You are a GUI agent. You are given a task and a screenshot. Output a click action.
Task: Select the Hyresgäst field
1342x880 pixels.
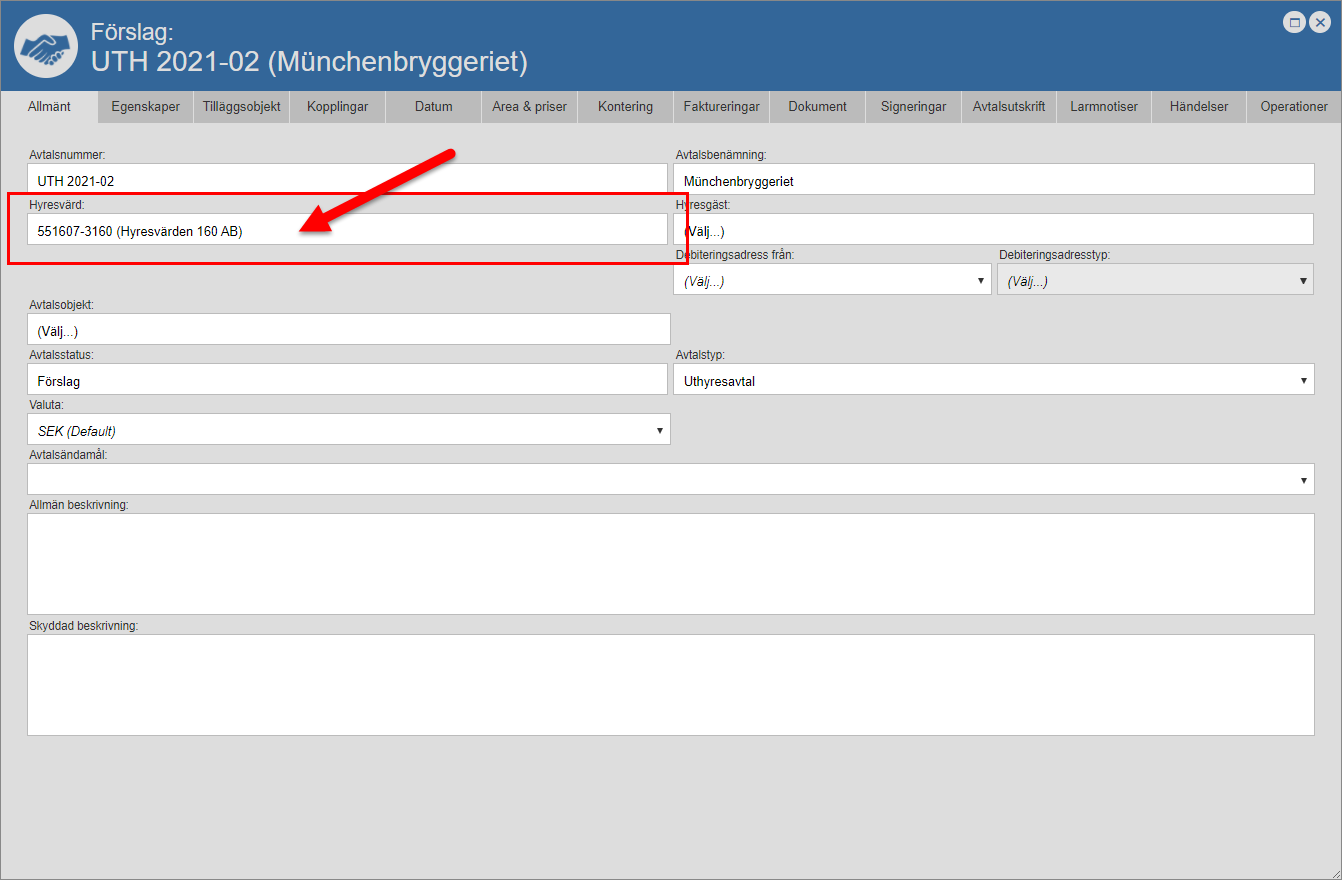pyautogui.click(x=993, y=231)
